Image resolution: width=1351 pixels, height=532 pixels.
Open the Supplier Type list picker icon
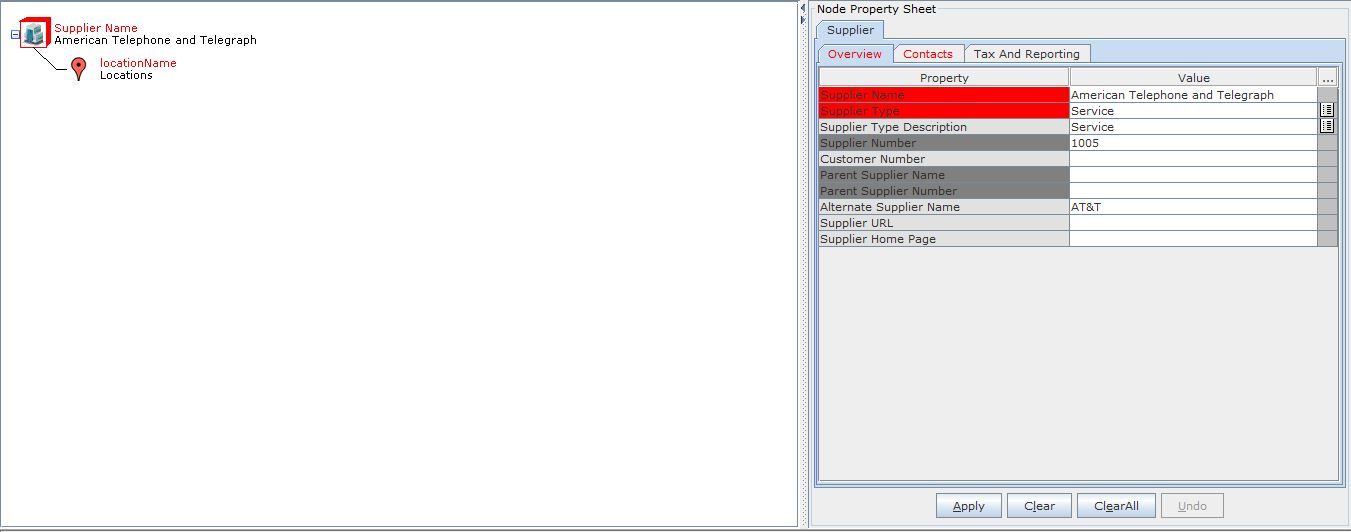pos(1327,111)
